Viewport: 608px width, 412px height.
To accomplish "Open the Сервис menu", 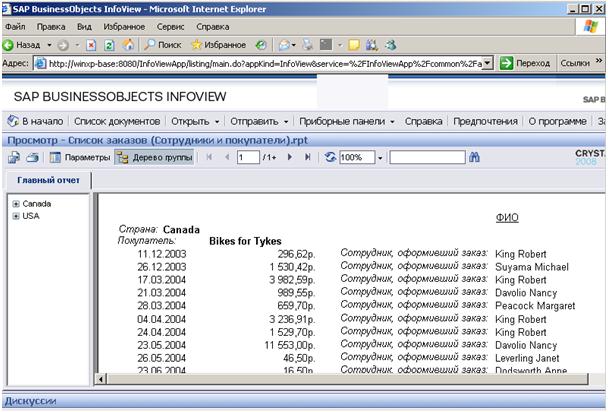I will [170, 27].
